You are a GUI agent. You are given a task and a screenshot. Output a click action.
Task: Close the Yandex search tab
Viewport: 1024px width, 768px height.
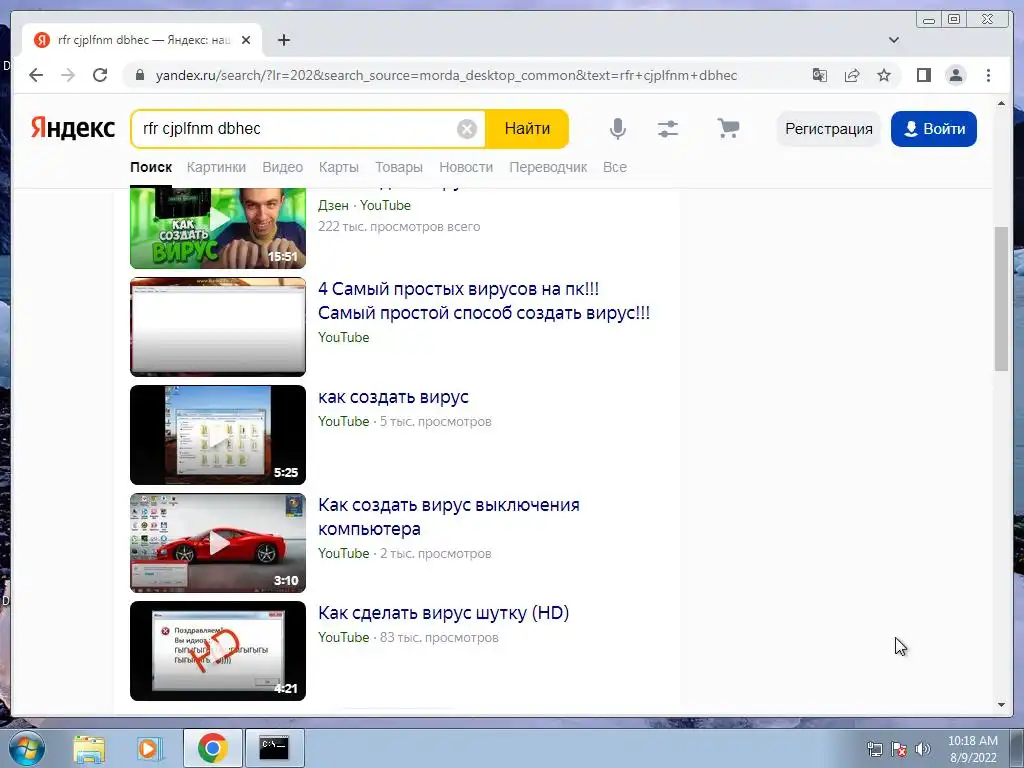tap(246, 40)
